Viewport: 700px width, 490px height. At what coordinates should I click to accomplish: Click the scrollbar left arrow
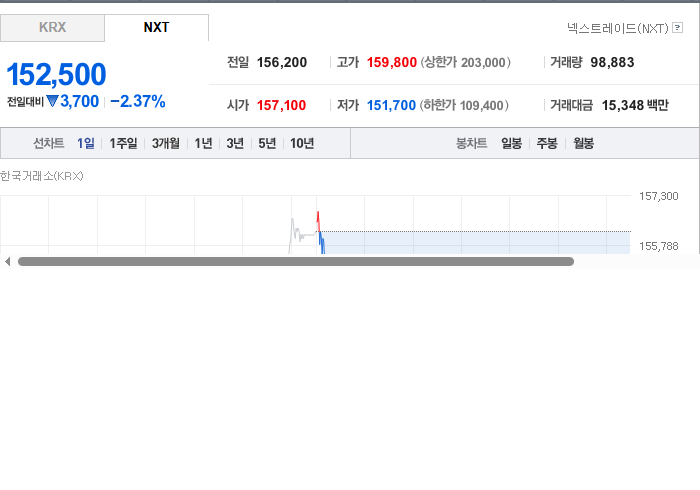(7, 262)
